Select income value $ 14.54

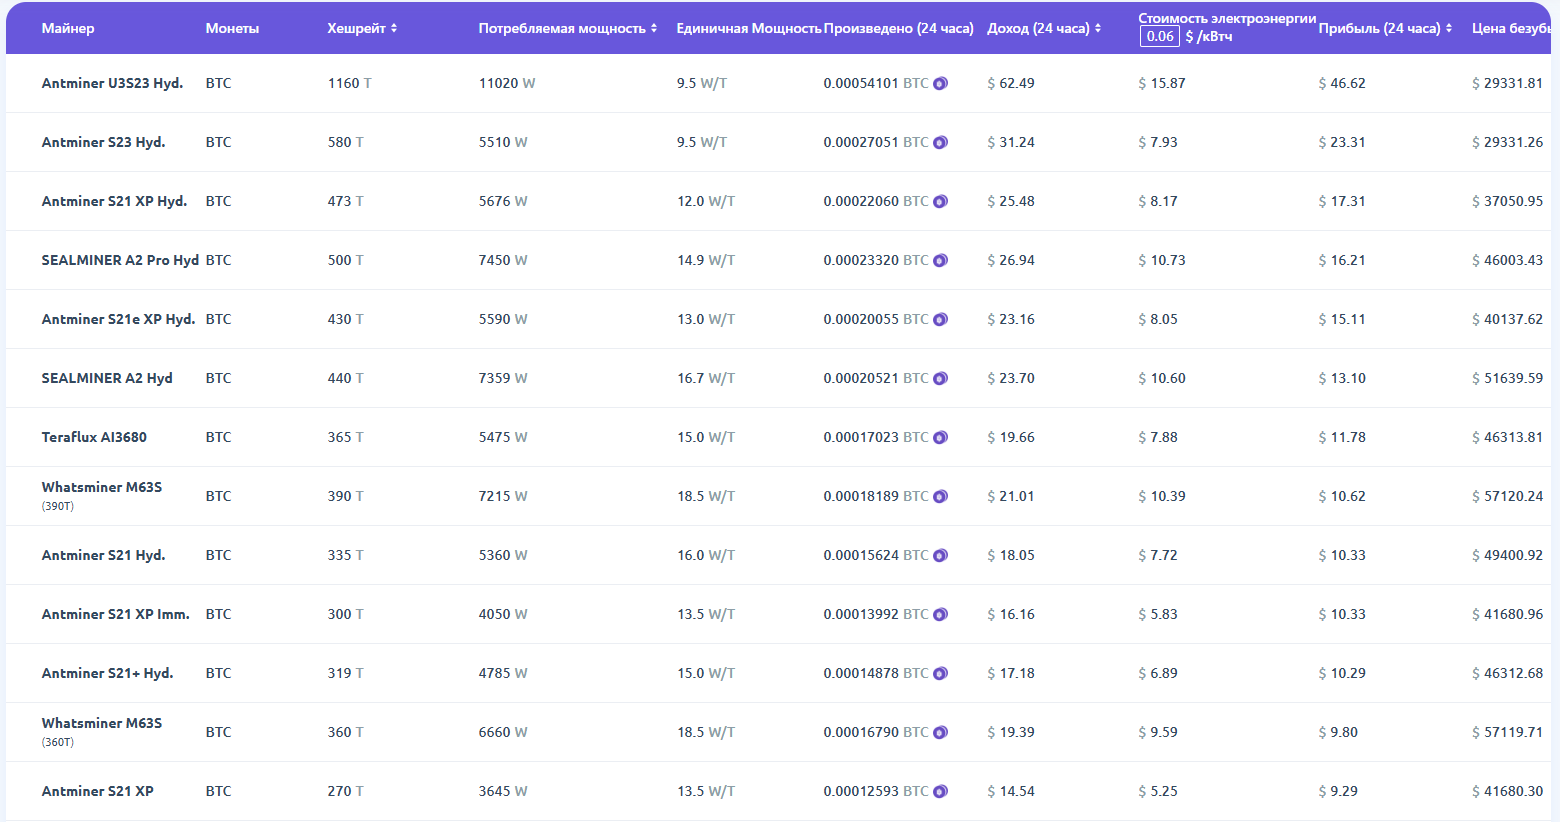1011,791
